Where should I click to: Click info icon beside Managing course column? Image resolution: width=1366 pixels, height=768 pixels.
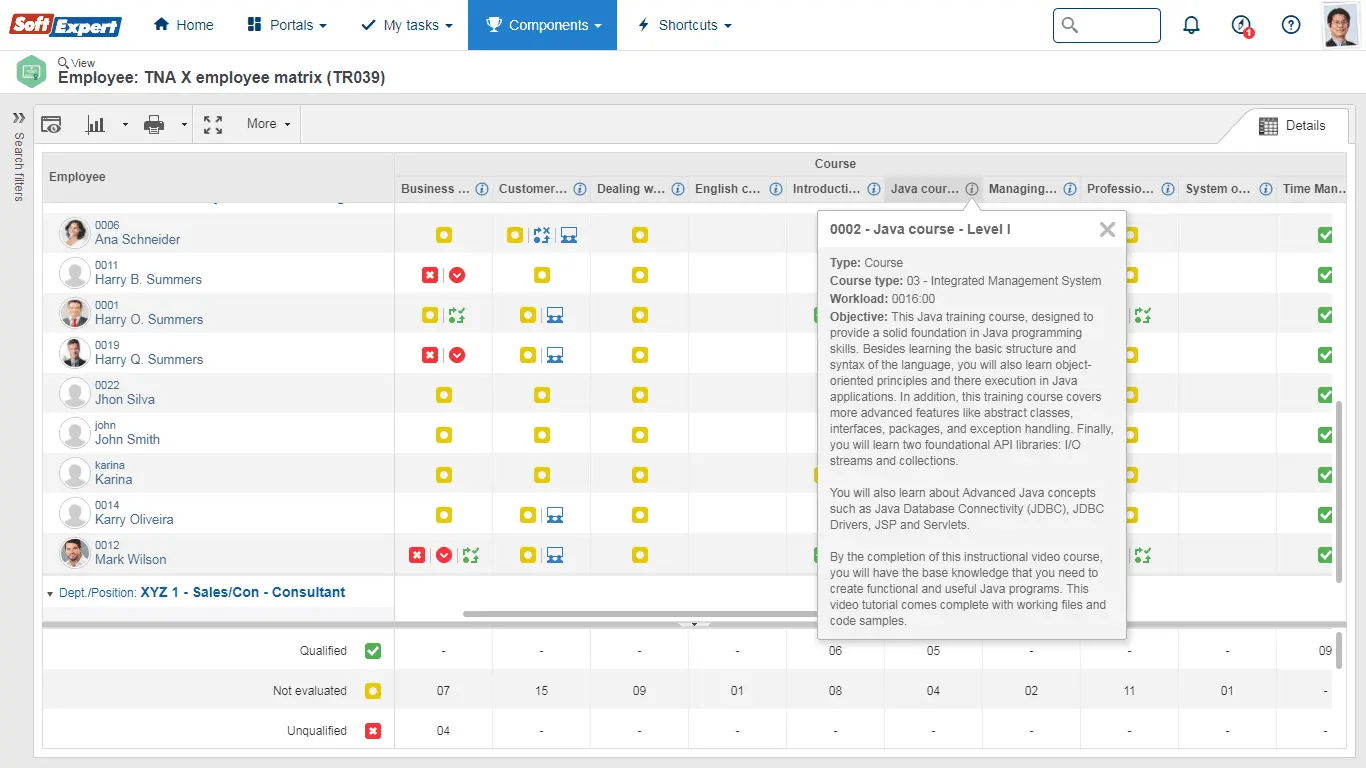pos(1070,189)
